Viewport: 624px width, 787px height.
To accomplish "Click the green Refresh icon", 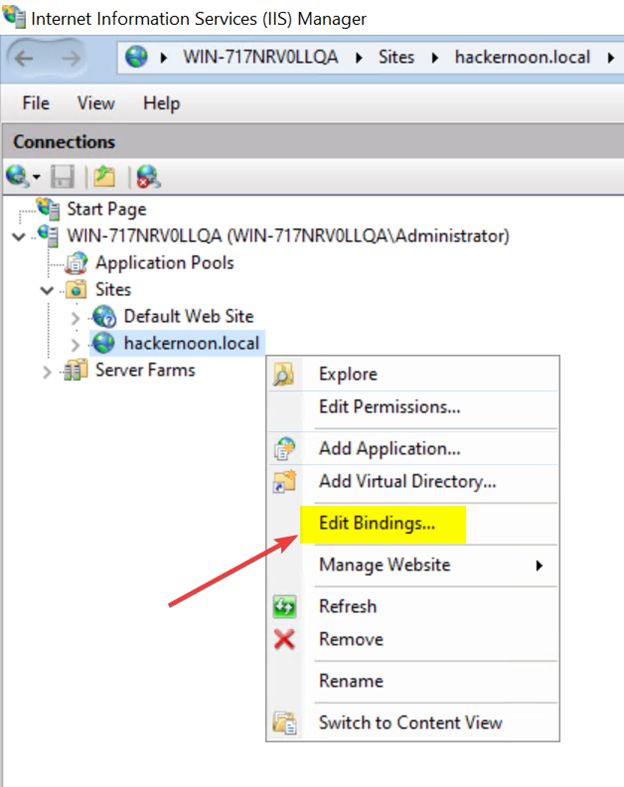I will point(284,606).
